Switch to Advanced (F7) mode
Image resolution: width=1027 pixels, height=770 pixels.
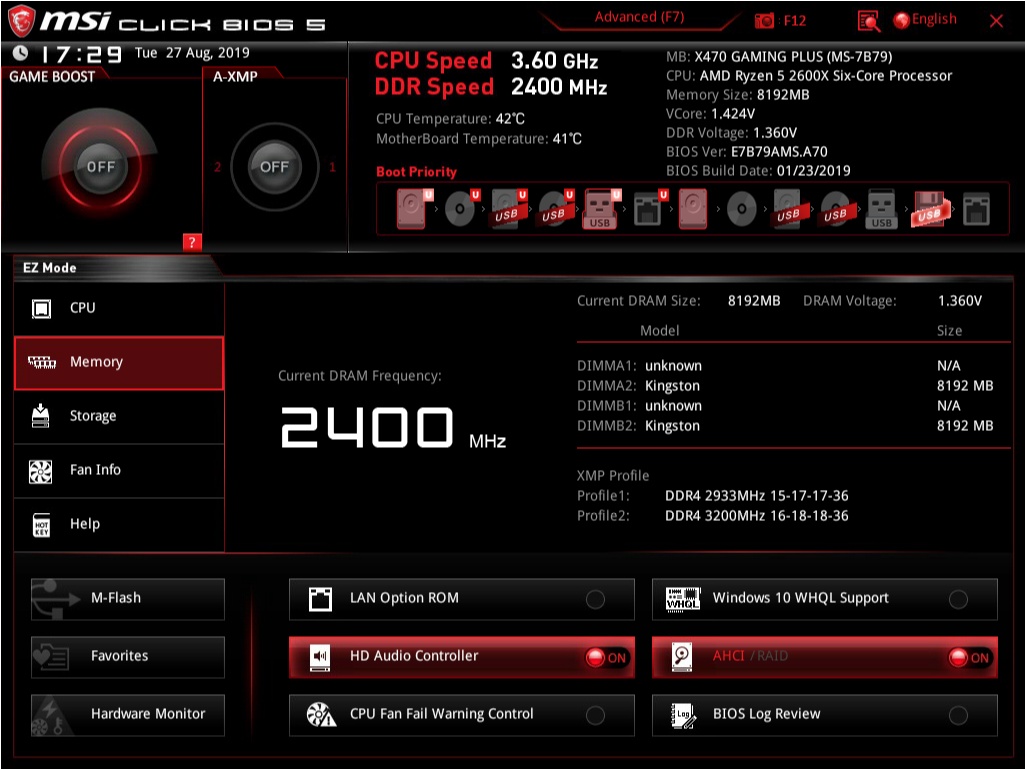point(639,17)
